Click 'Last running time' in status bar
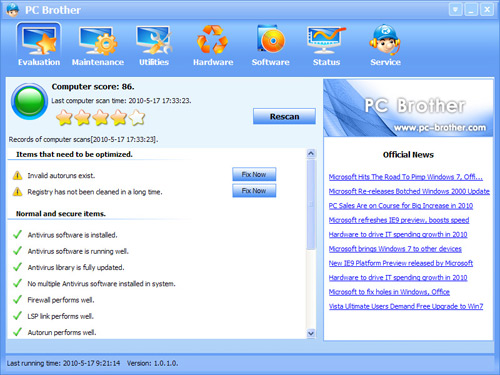Viewport: 500px width, 375px height. pyautogui.click(x=63, y=363)
